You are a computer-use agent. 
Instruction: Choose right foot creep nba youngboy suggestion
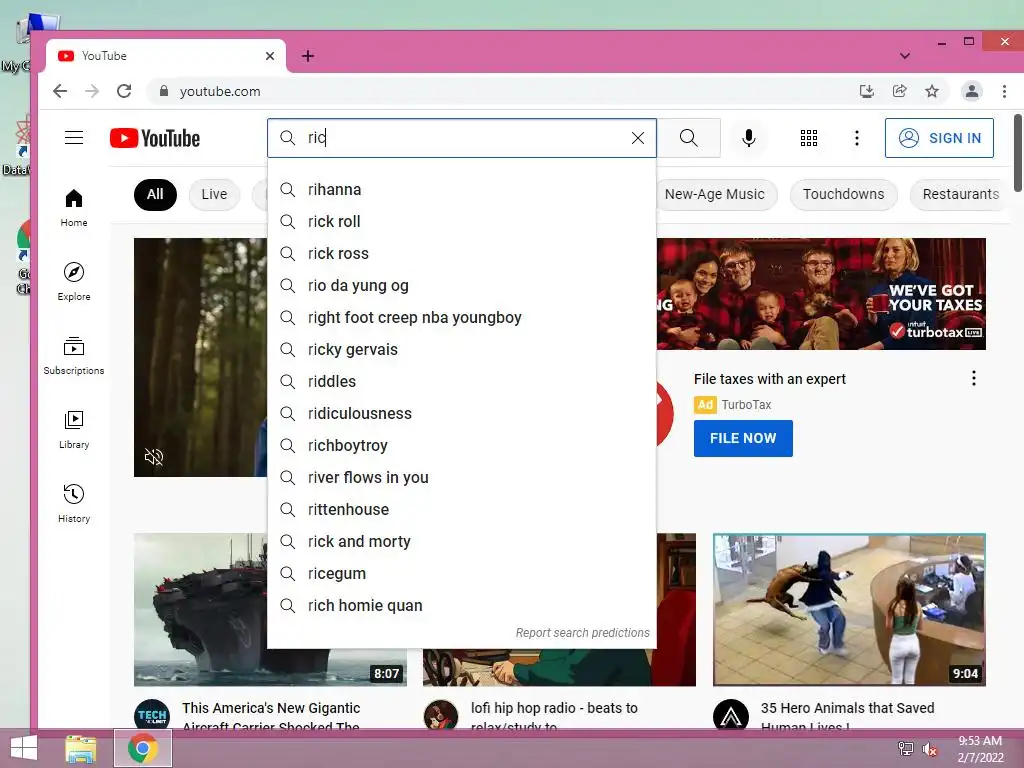tap(461, 317)
